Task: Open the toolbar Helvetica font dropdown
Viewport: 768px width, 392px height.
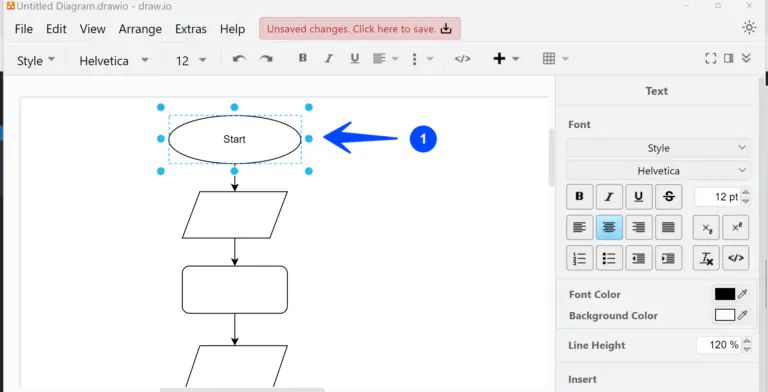Action: tap(114, 60)
